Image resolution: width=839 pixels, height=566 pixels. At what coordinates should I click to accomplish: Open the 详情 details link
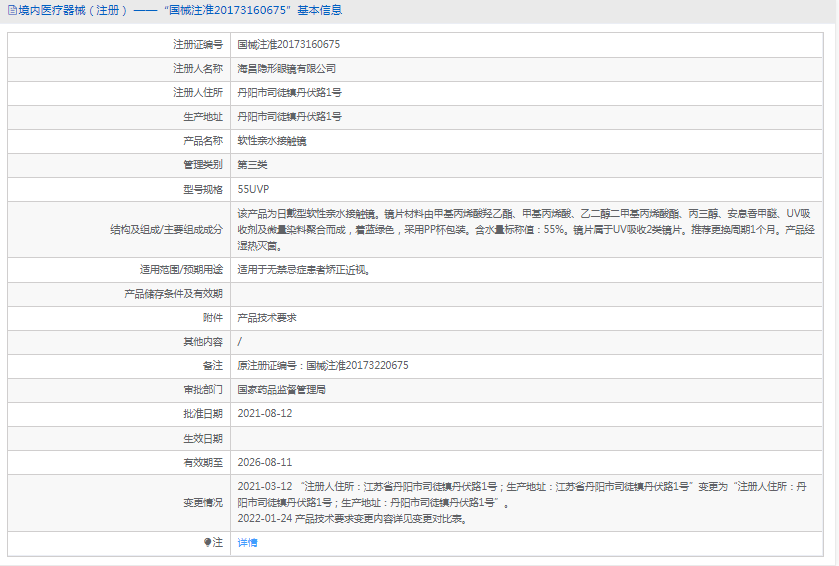(247, 542)
